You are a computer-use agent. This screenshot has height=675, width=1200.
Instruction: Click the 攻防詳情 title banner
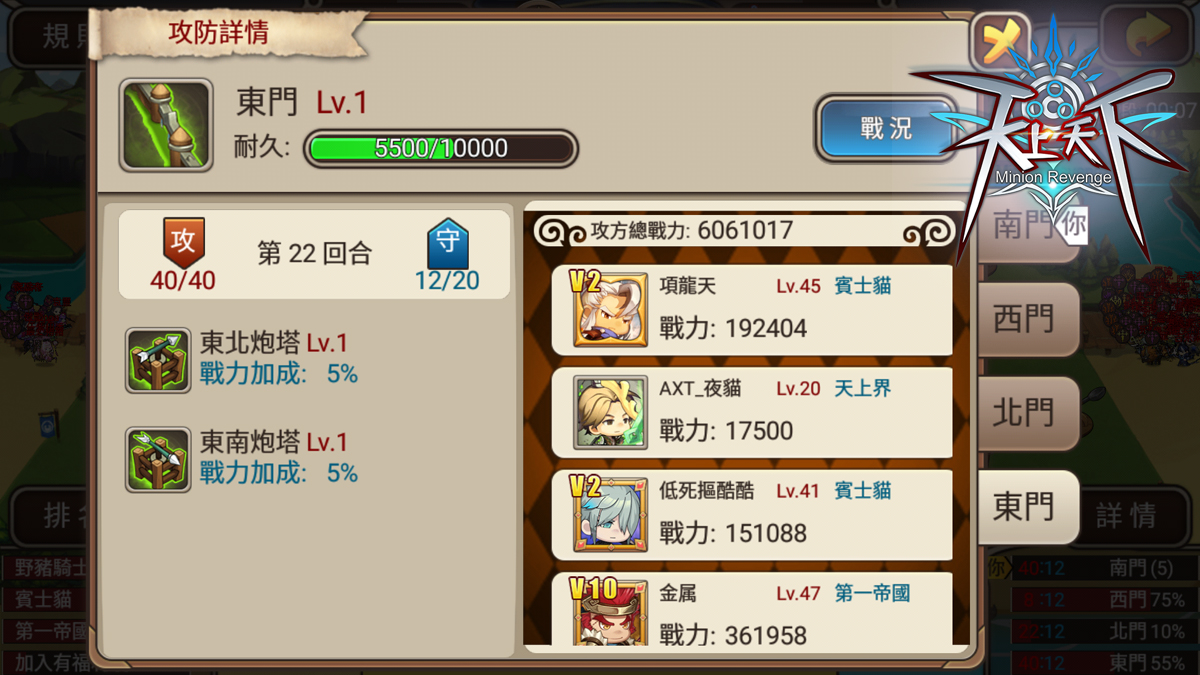[218, 33]
